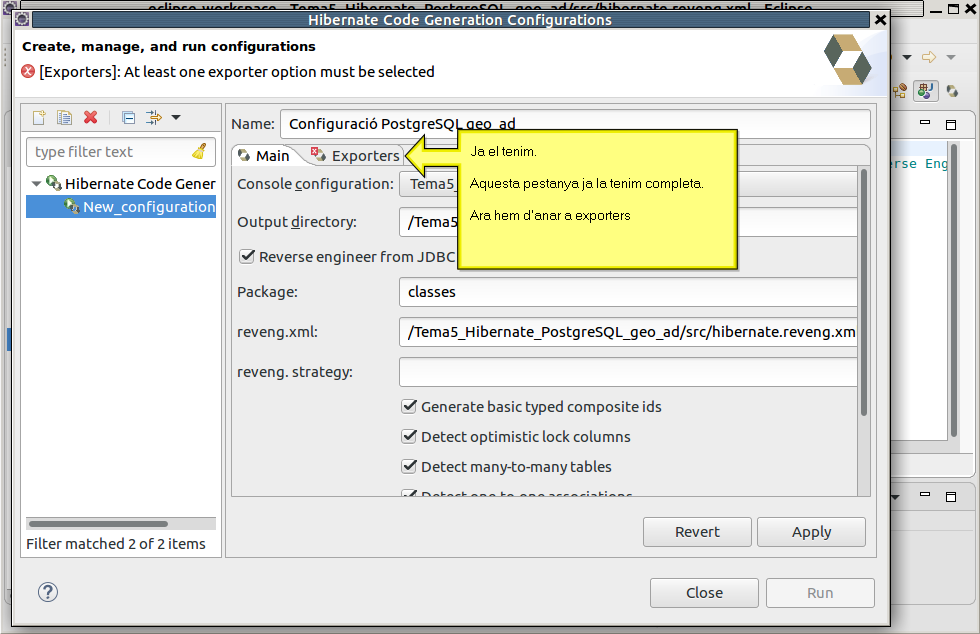
Task: Click the error message about exporter option
Action: [237, 72]
